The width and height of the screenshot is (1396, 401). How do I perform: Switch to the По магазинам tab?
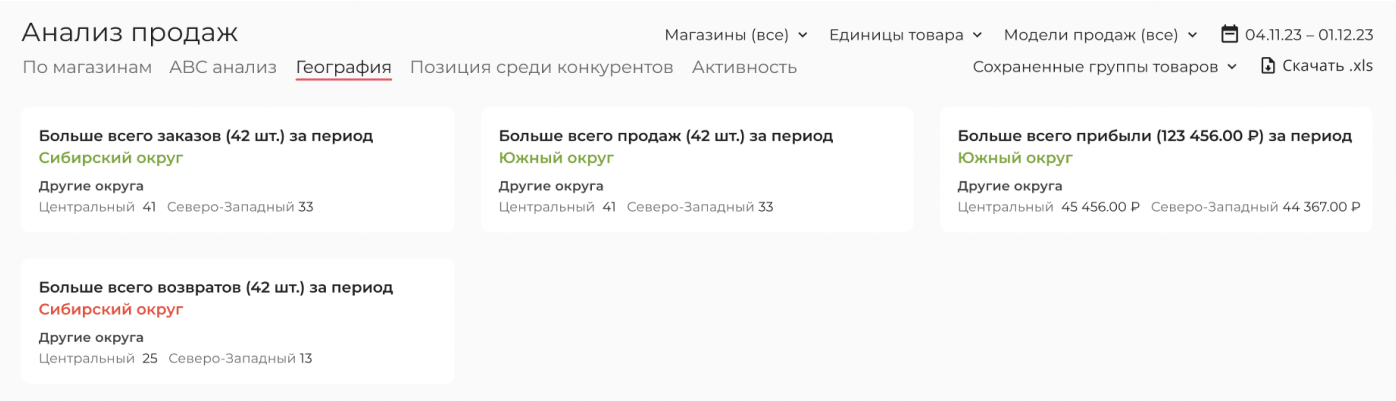(x=87, y=68)
